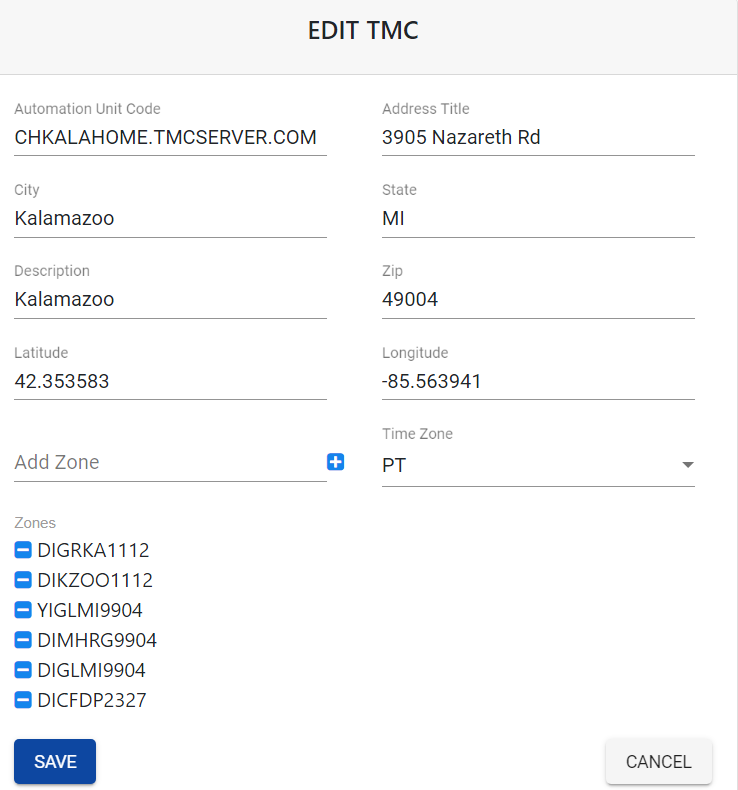Screen dimensions: 738x790
Task: Click the Zones section label
Action: [35, 523]
